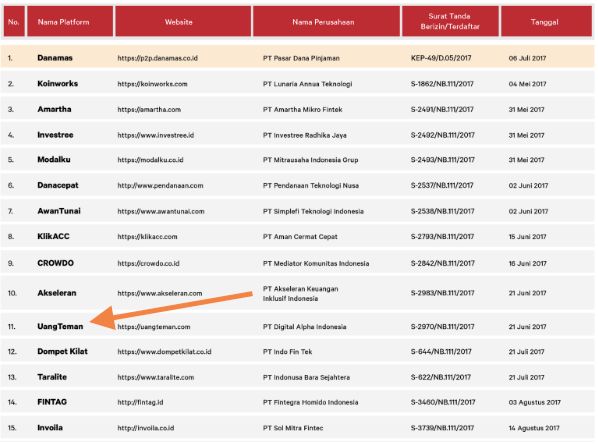
Task: Click company PT Akseleran Keuangan Inklusif Indonesia
Action: (301, 294)
